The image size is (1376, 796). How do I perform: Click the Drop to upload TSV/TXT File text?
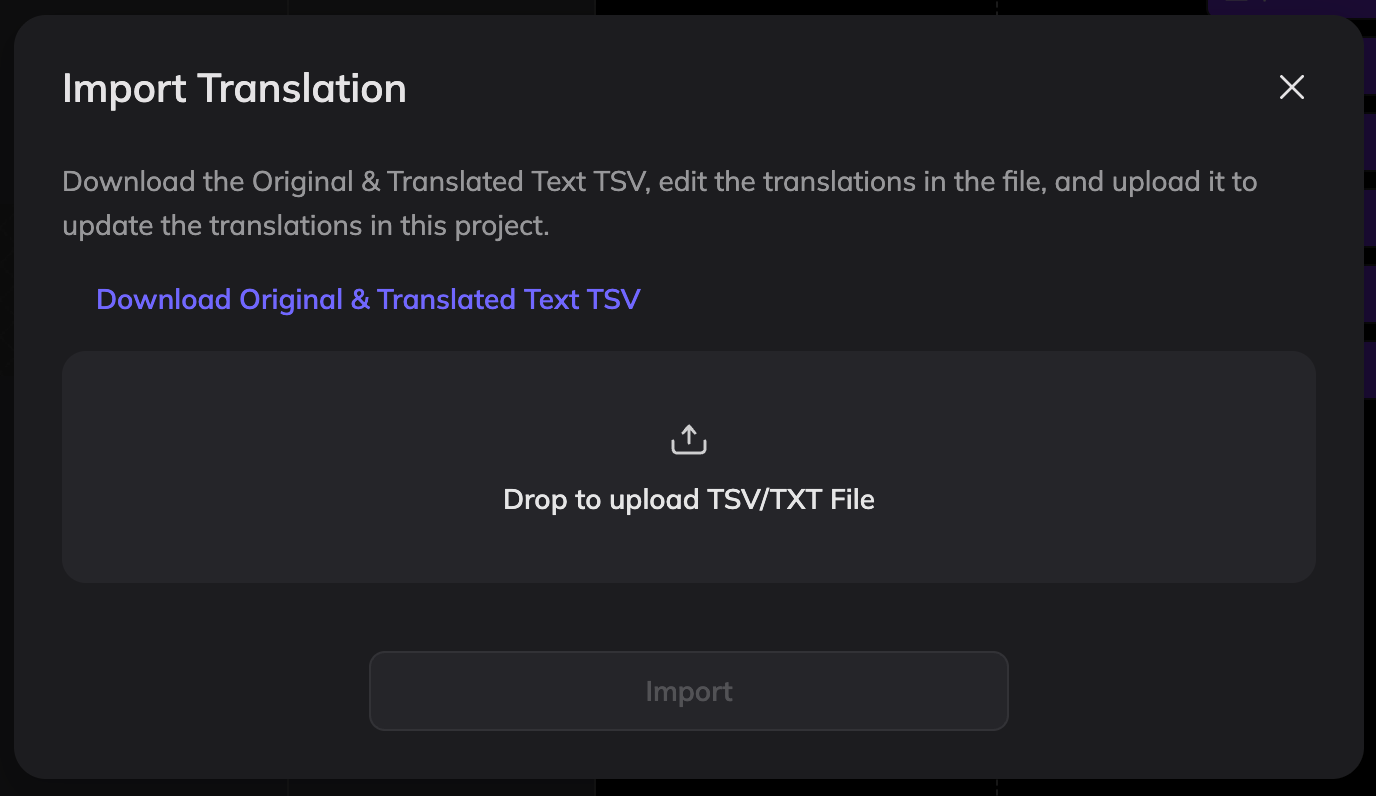[689, 499]
